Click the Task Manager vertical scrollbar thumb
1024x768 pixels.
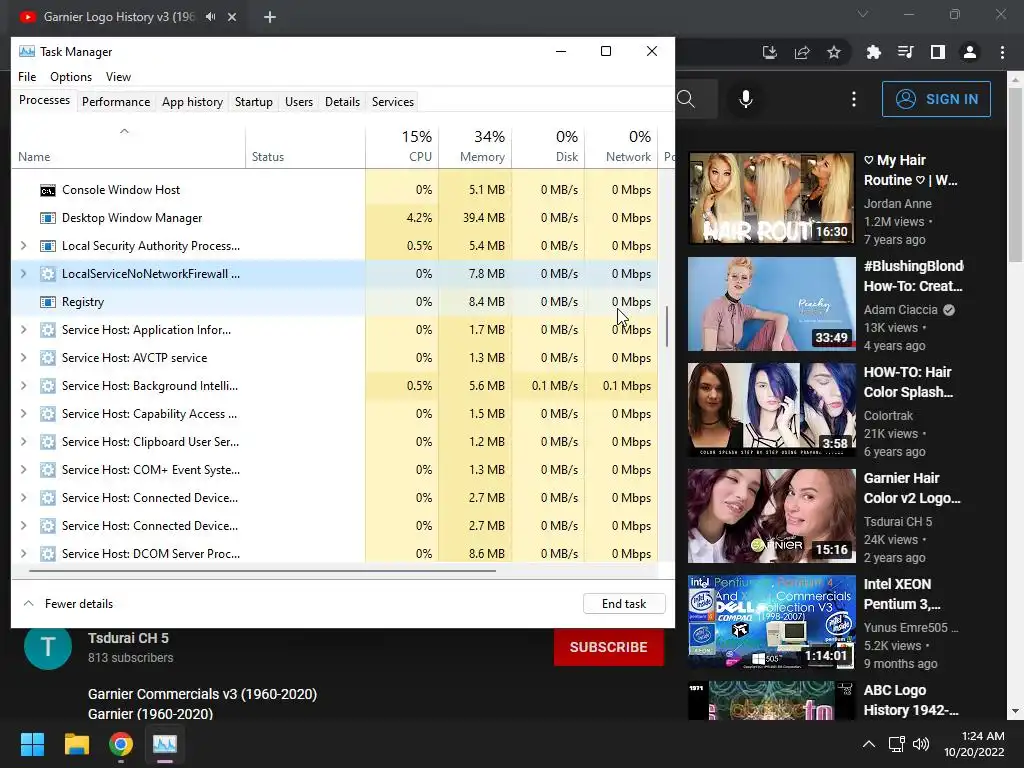tap(667, 327)
